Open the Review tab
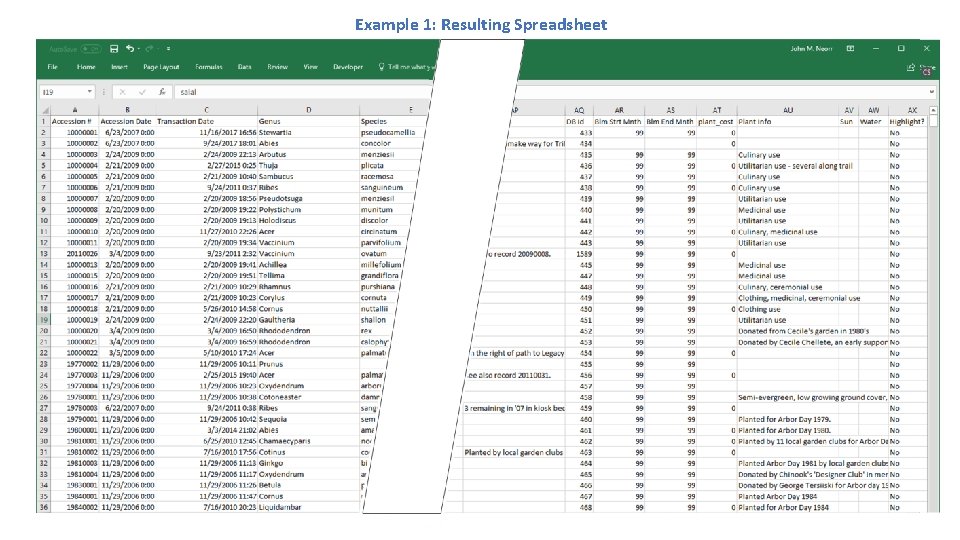Viewport: 960px width, 540px height. tap(277, 67)
